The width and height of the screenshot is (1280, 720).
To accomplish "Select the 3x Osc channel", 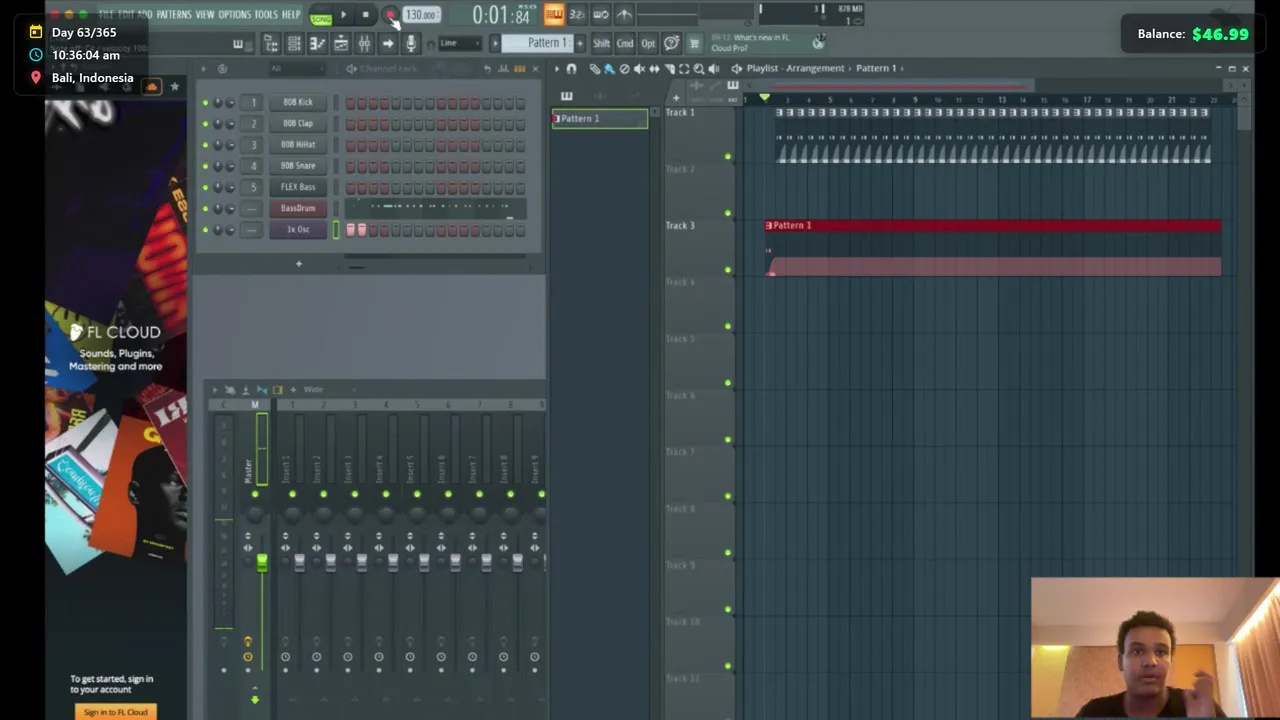I will pyautogui.click(x=298, y=229).
